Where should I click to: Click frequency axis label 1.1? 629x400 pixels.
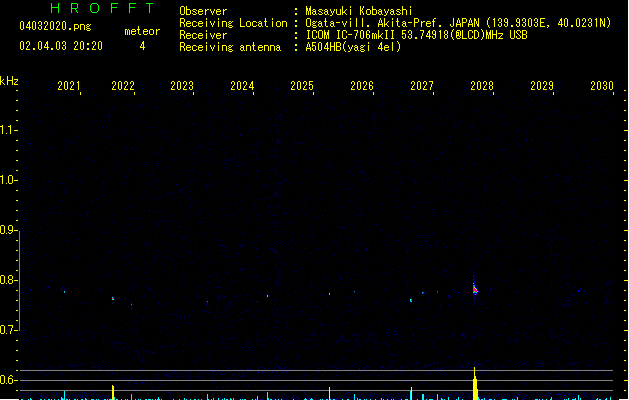pyautogui.click(x=7, y=130)
